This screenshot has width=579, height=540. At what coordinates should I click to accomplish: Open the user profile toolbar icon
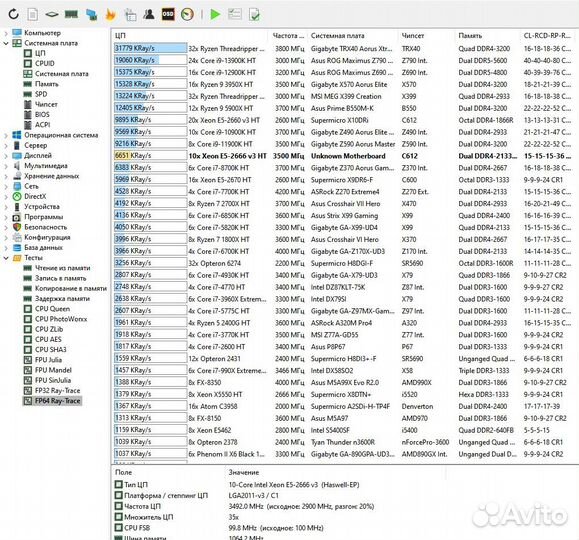149,14
